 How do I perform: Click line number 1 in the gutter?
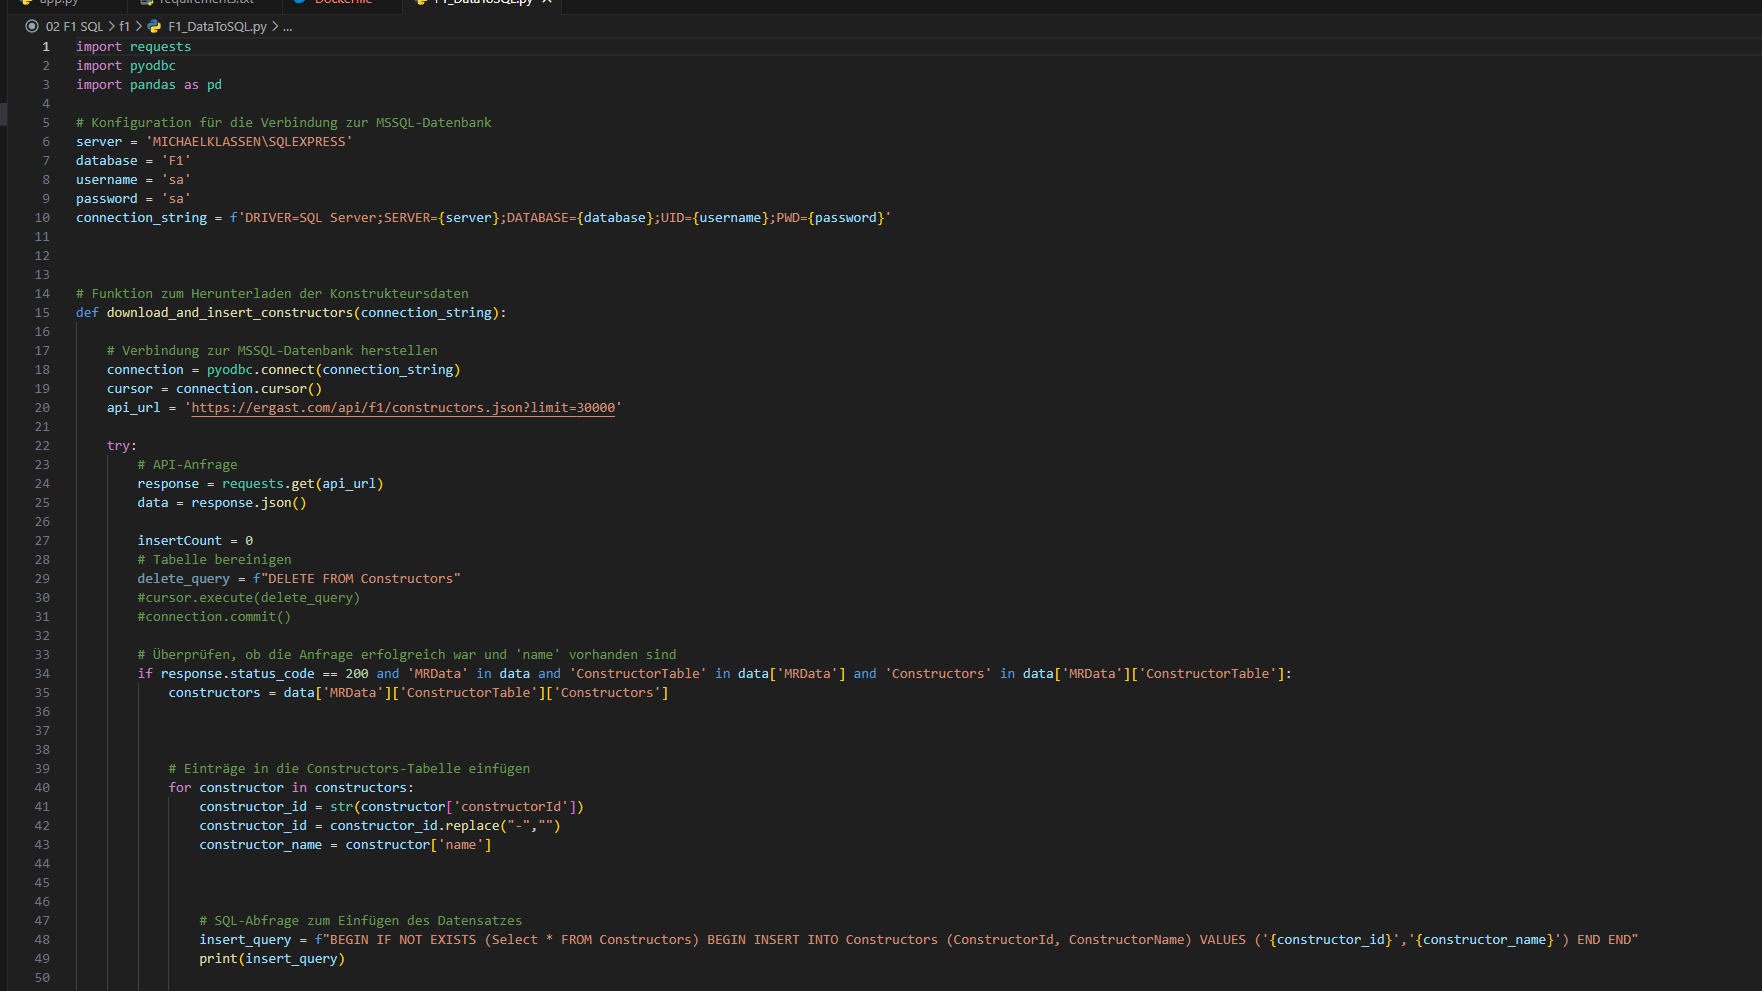[45, 46]
